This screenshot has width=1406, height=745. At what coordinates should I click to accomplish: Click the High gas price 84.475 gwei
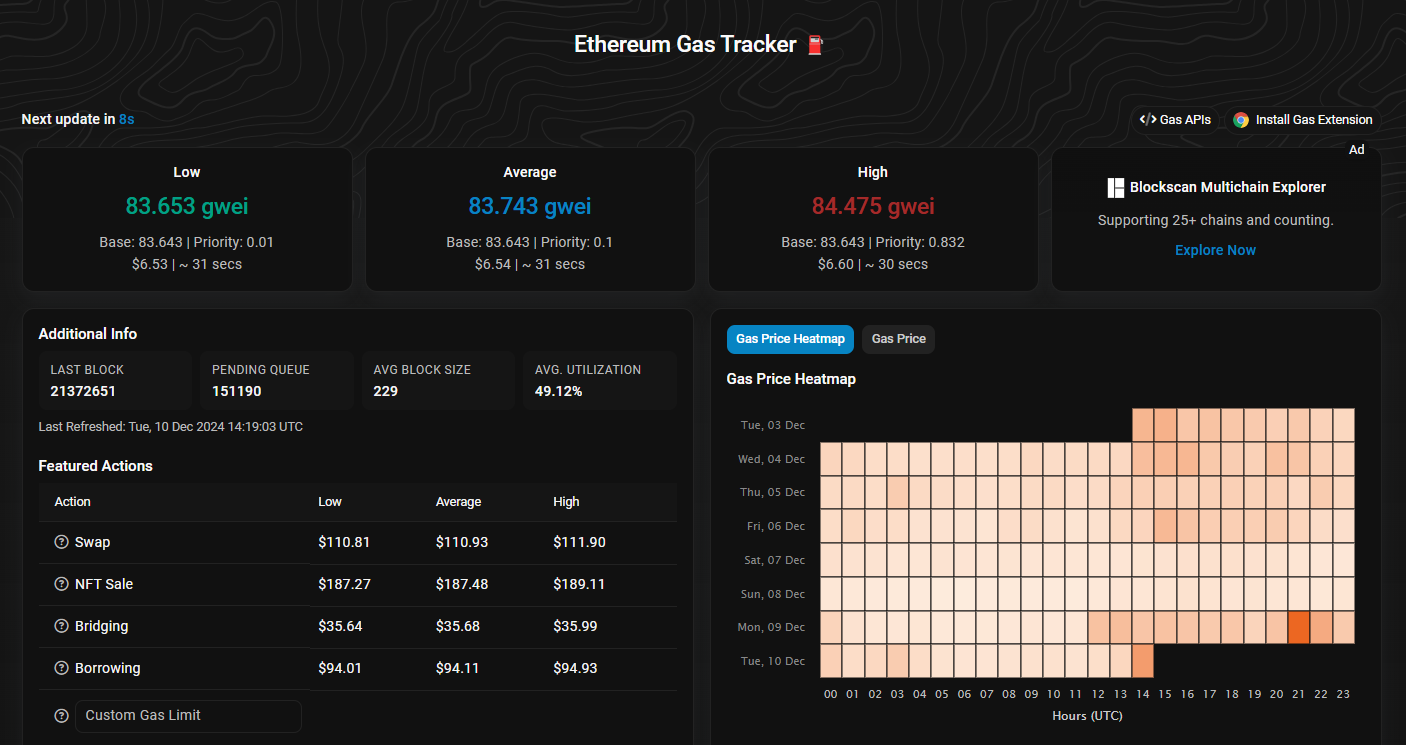[873, 206]
